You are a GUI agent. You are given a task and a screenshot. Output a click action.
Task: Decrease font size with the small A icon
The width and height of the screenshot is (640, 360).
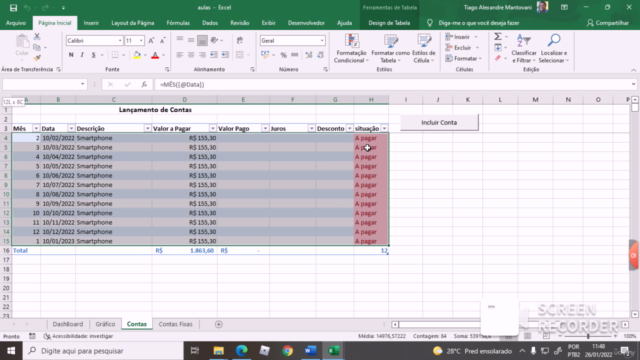tap(162, 40)
